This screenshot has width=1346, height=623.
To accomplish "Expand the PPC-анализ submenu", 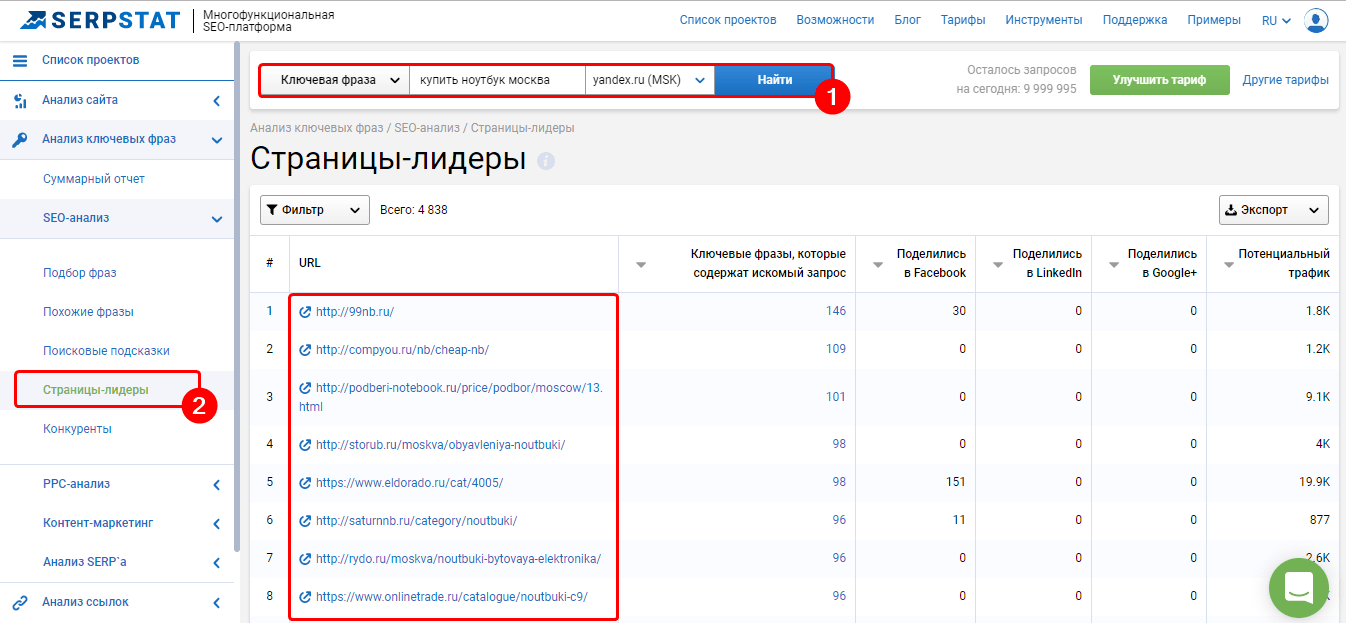I will 217,485.
